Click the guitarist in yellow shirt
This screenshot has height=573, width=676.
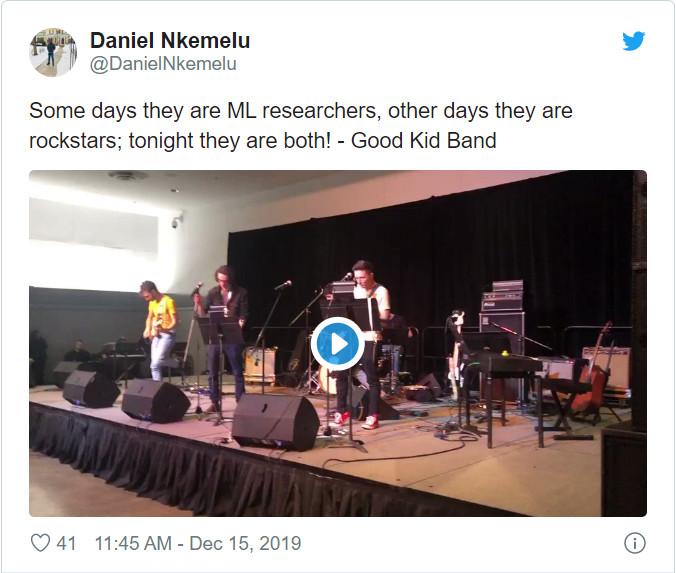click(159, 330)
